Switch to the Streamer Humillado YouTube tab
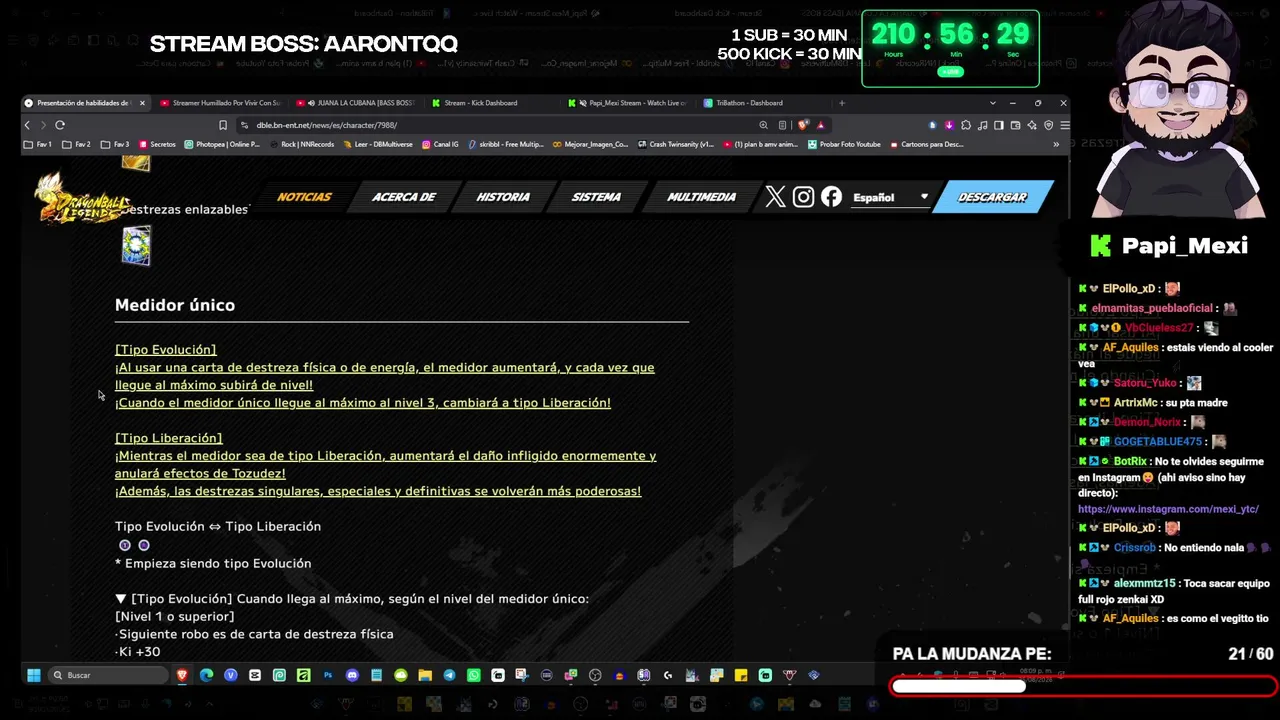Viewport: 1280px width, 720px height. click(x=221, y=103)
